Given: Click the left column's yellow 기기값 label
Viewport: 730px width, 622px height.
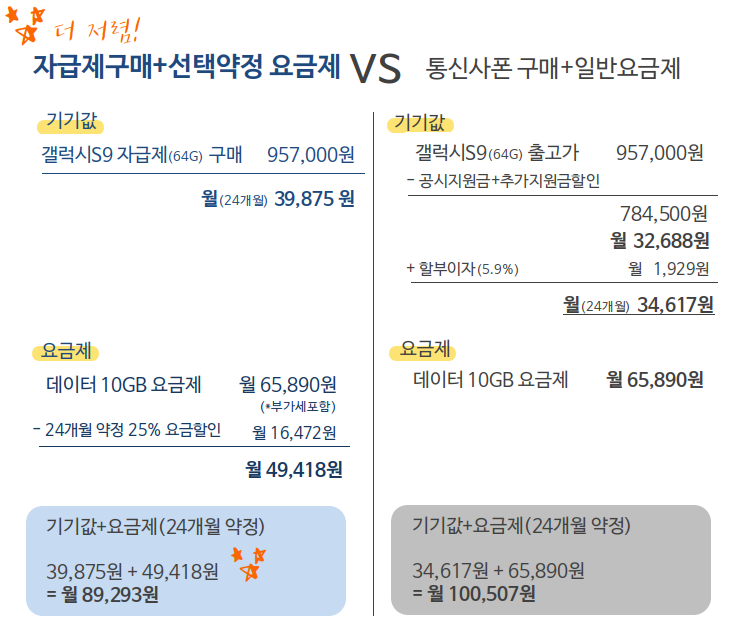Looking at the screenshot, I should click(x=70, y=122).
